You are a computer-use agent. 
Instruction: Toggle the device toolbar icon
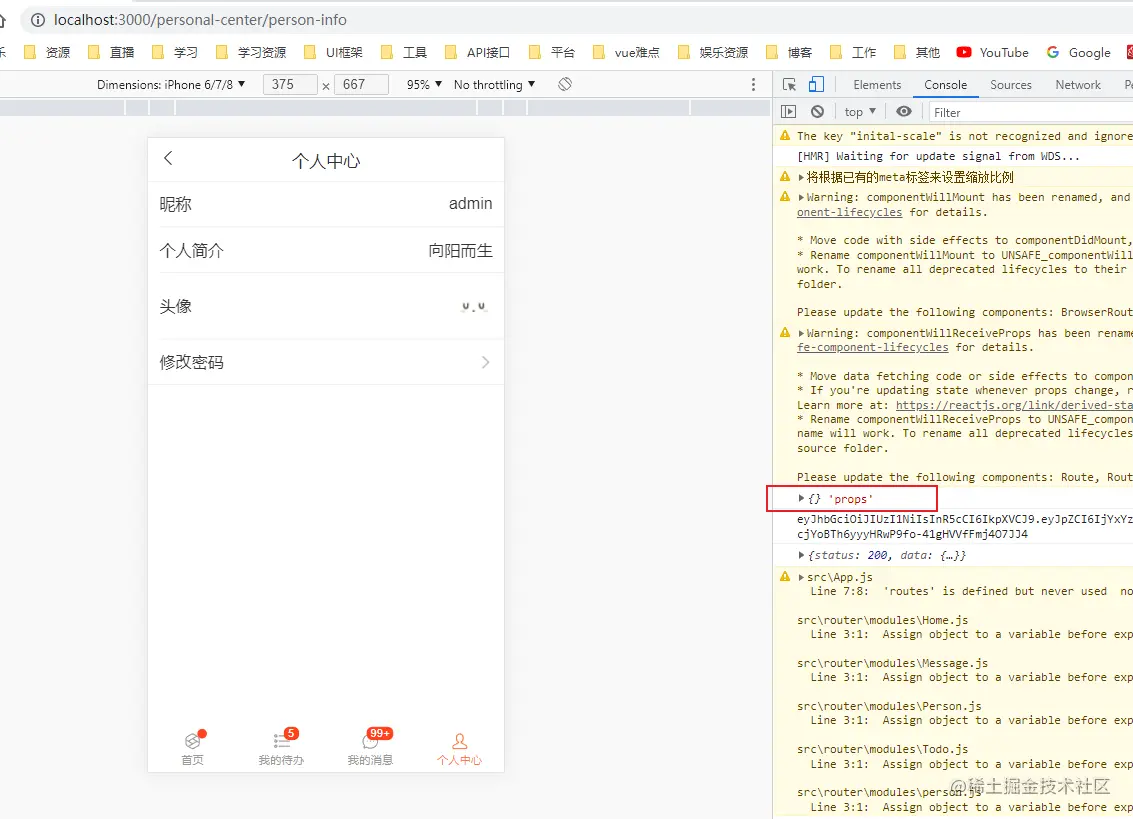(816, 85)
